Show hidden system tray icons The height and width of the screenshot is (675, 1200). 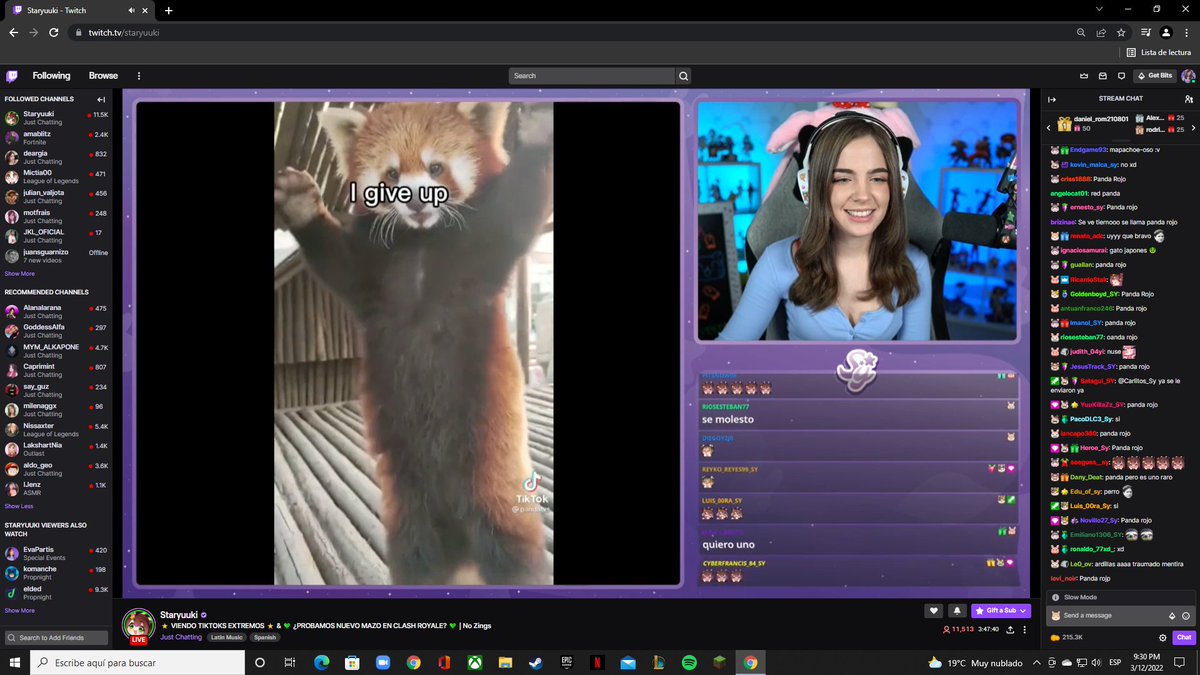point(1037,662)
